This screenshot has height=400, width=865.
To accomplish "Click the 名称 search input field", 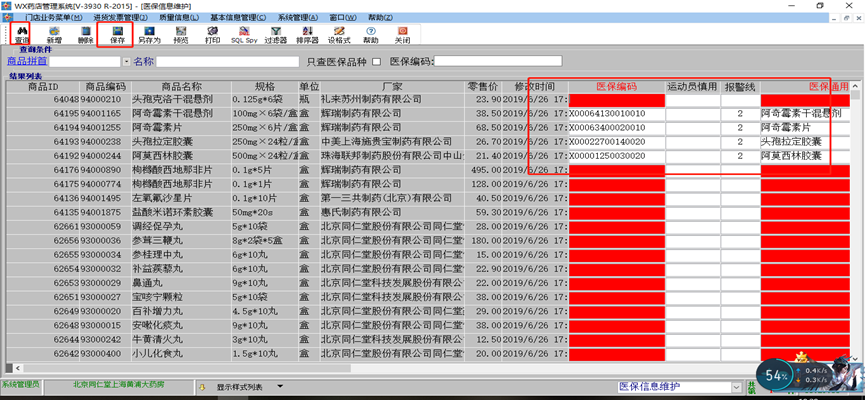I will [x=227, y=62].
